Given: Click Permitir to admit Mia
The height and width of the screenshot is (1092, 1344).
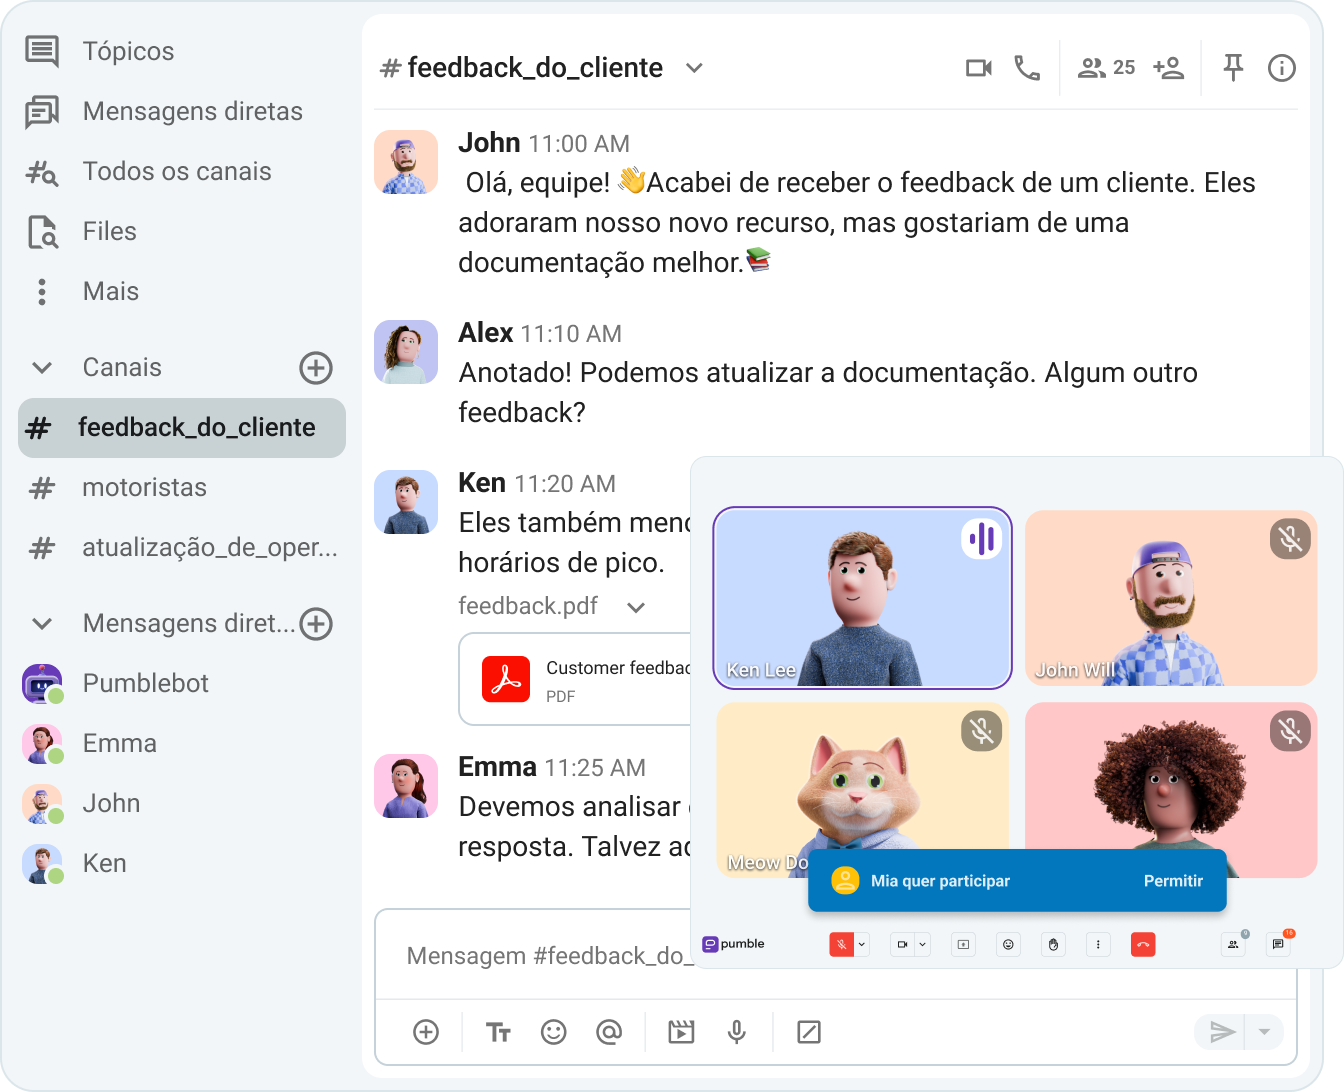Looking at the screenshot, I should pyautogui.click(x=1173, y=881).
